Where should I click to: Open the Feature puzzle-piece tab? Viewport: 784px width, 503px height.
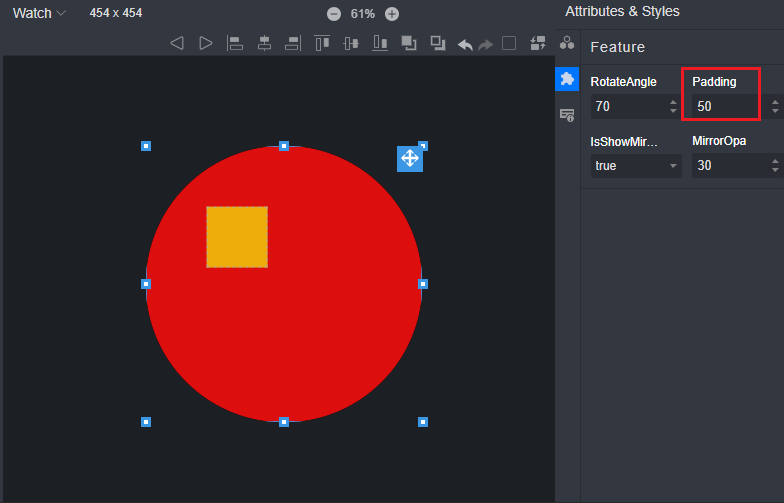[567, 79]
